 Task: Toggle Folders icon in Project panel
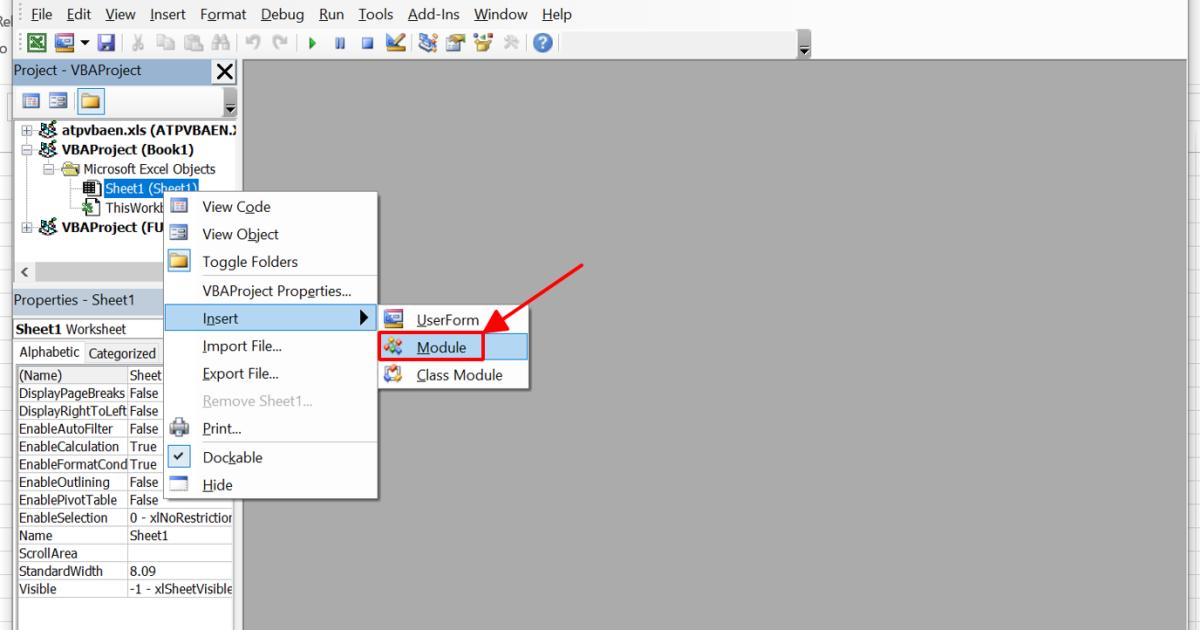91,101
